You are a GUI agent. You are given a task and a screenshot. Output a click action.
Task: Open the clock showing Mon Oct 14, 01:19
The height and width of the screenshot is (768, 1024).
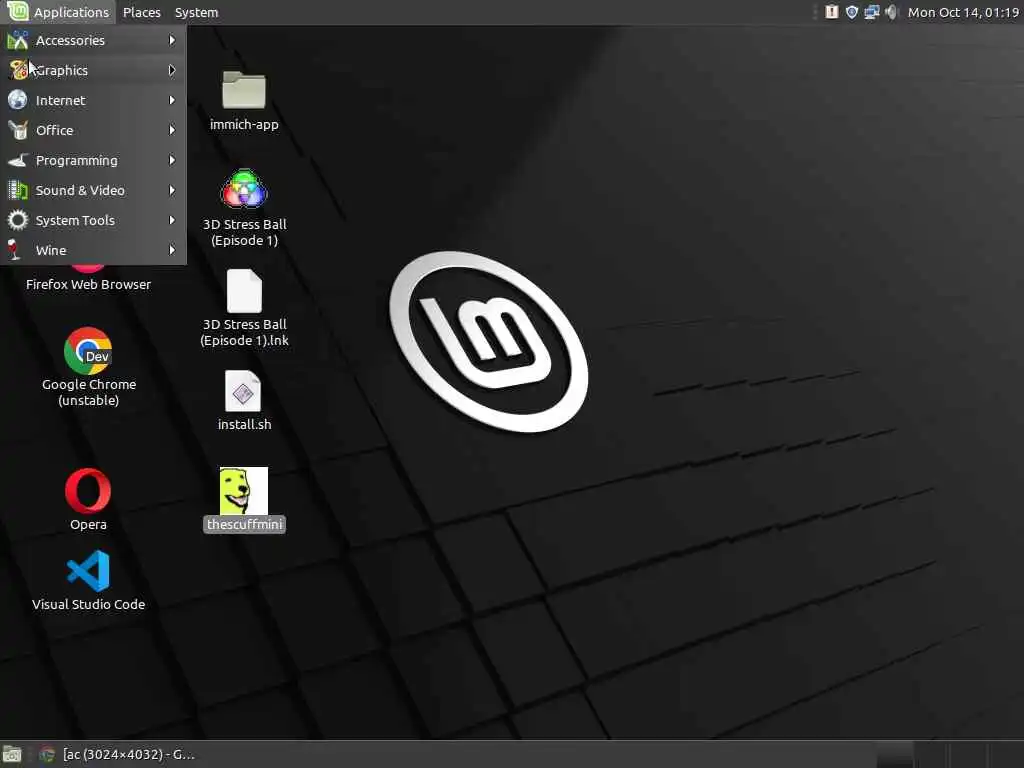point(963,12)
